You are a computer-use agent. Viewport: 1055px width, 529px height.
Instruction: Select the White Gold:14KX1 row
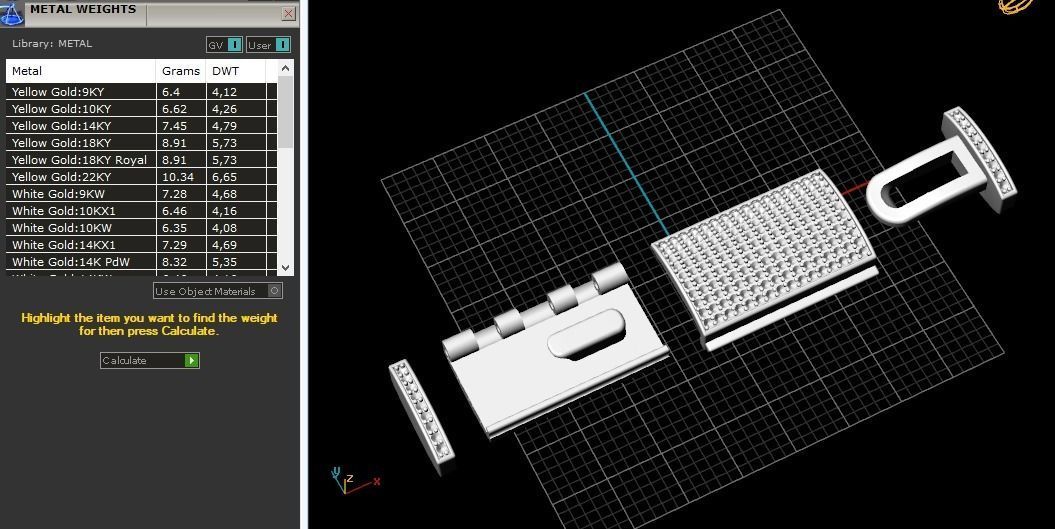point(141,245)
